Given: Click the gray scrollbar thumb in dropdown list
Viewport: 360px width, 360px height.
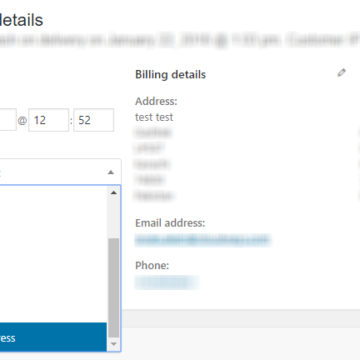Looking at the screenshot, I should pyautogui.click(x=113, y=288).
